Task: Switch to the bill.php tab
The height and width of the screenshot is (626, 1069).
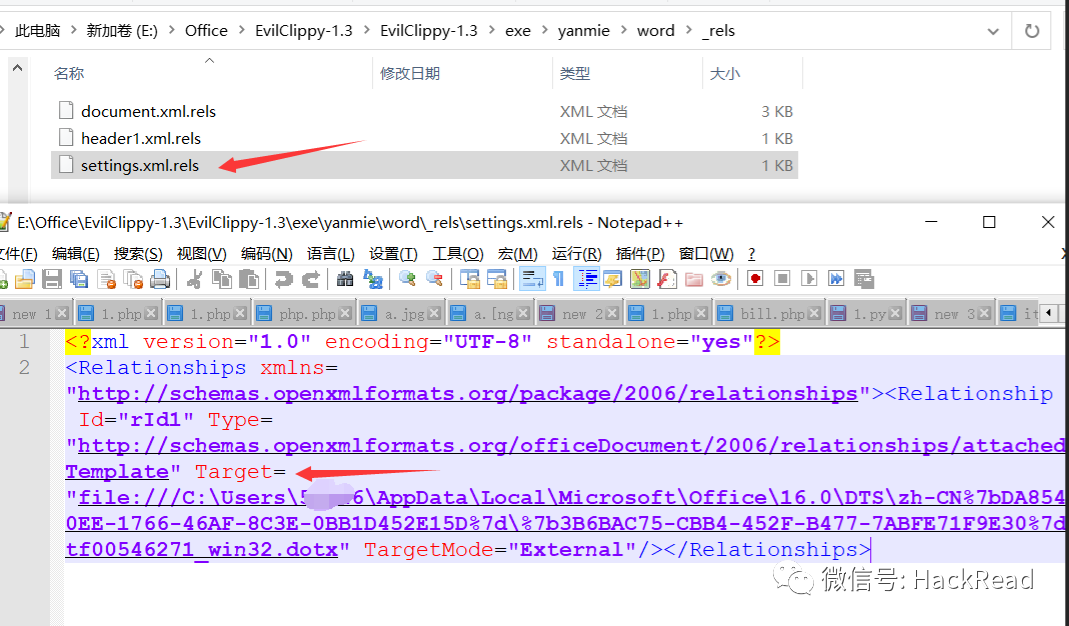Action: [x=770, y=314]
